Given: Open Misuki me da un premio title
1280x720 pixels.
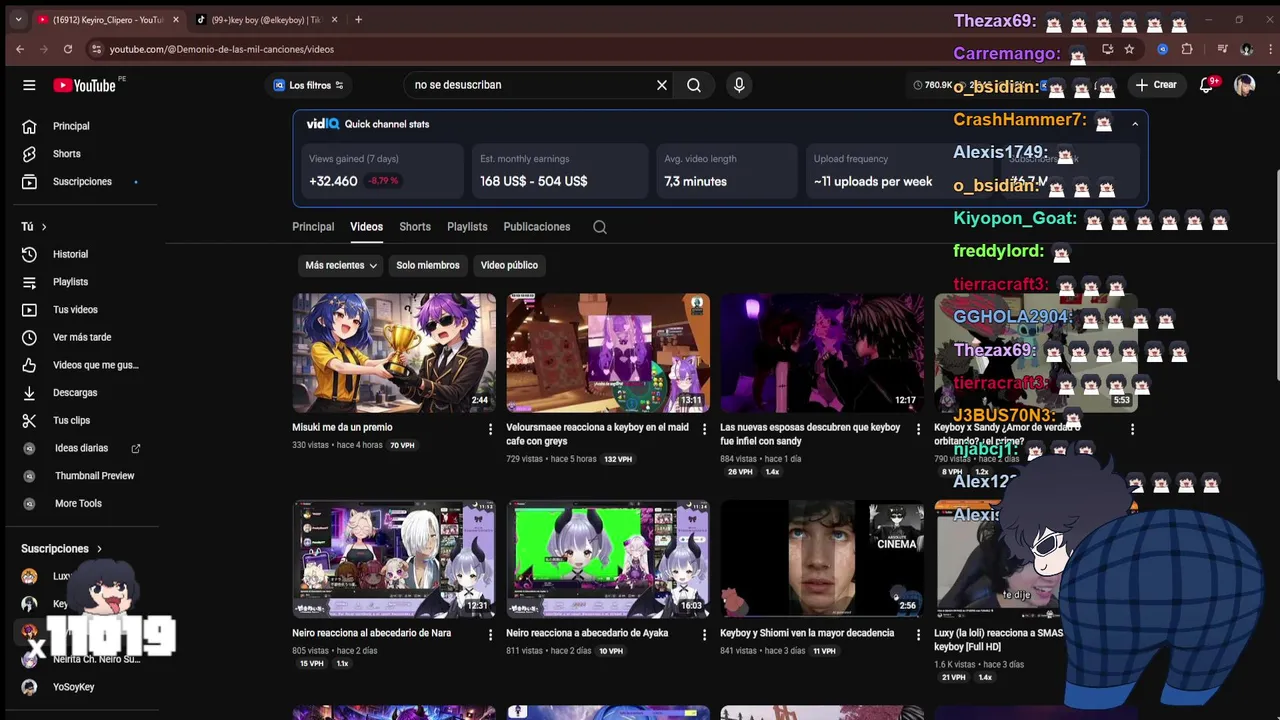Looking at the screenshot, I should (342, 427).
